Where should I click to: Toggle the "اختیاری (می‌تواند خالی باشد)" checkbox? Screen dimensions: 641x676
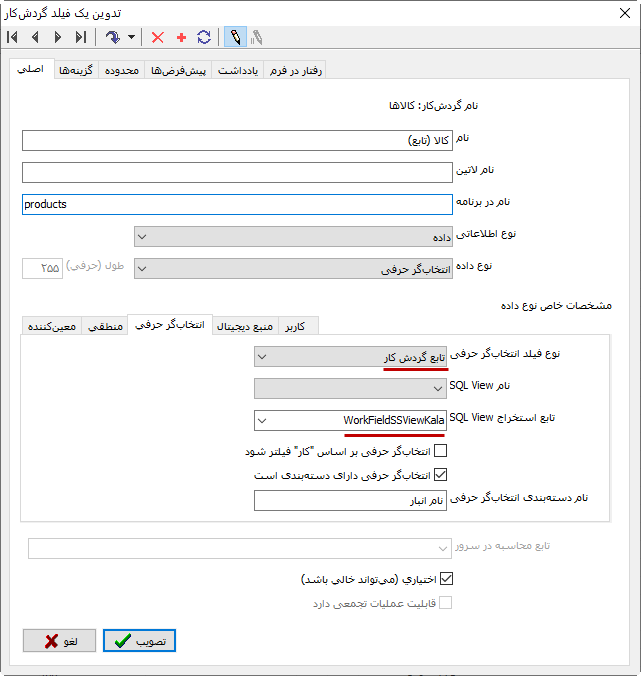click(x=446, y=578)
